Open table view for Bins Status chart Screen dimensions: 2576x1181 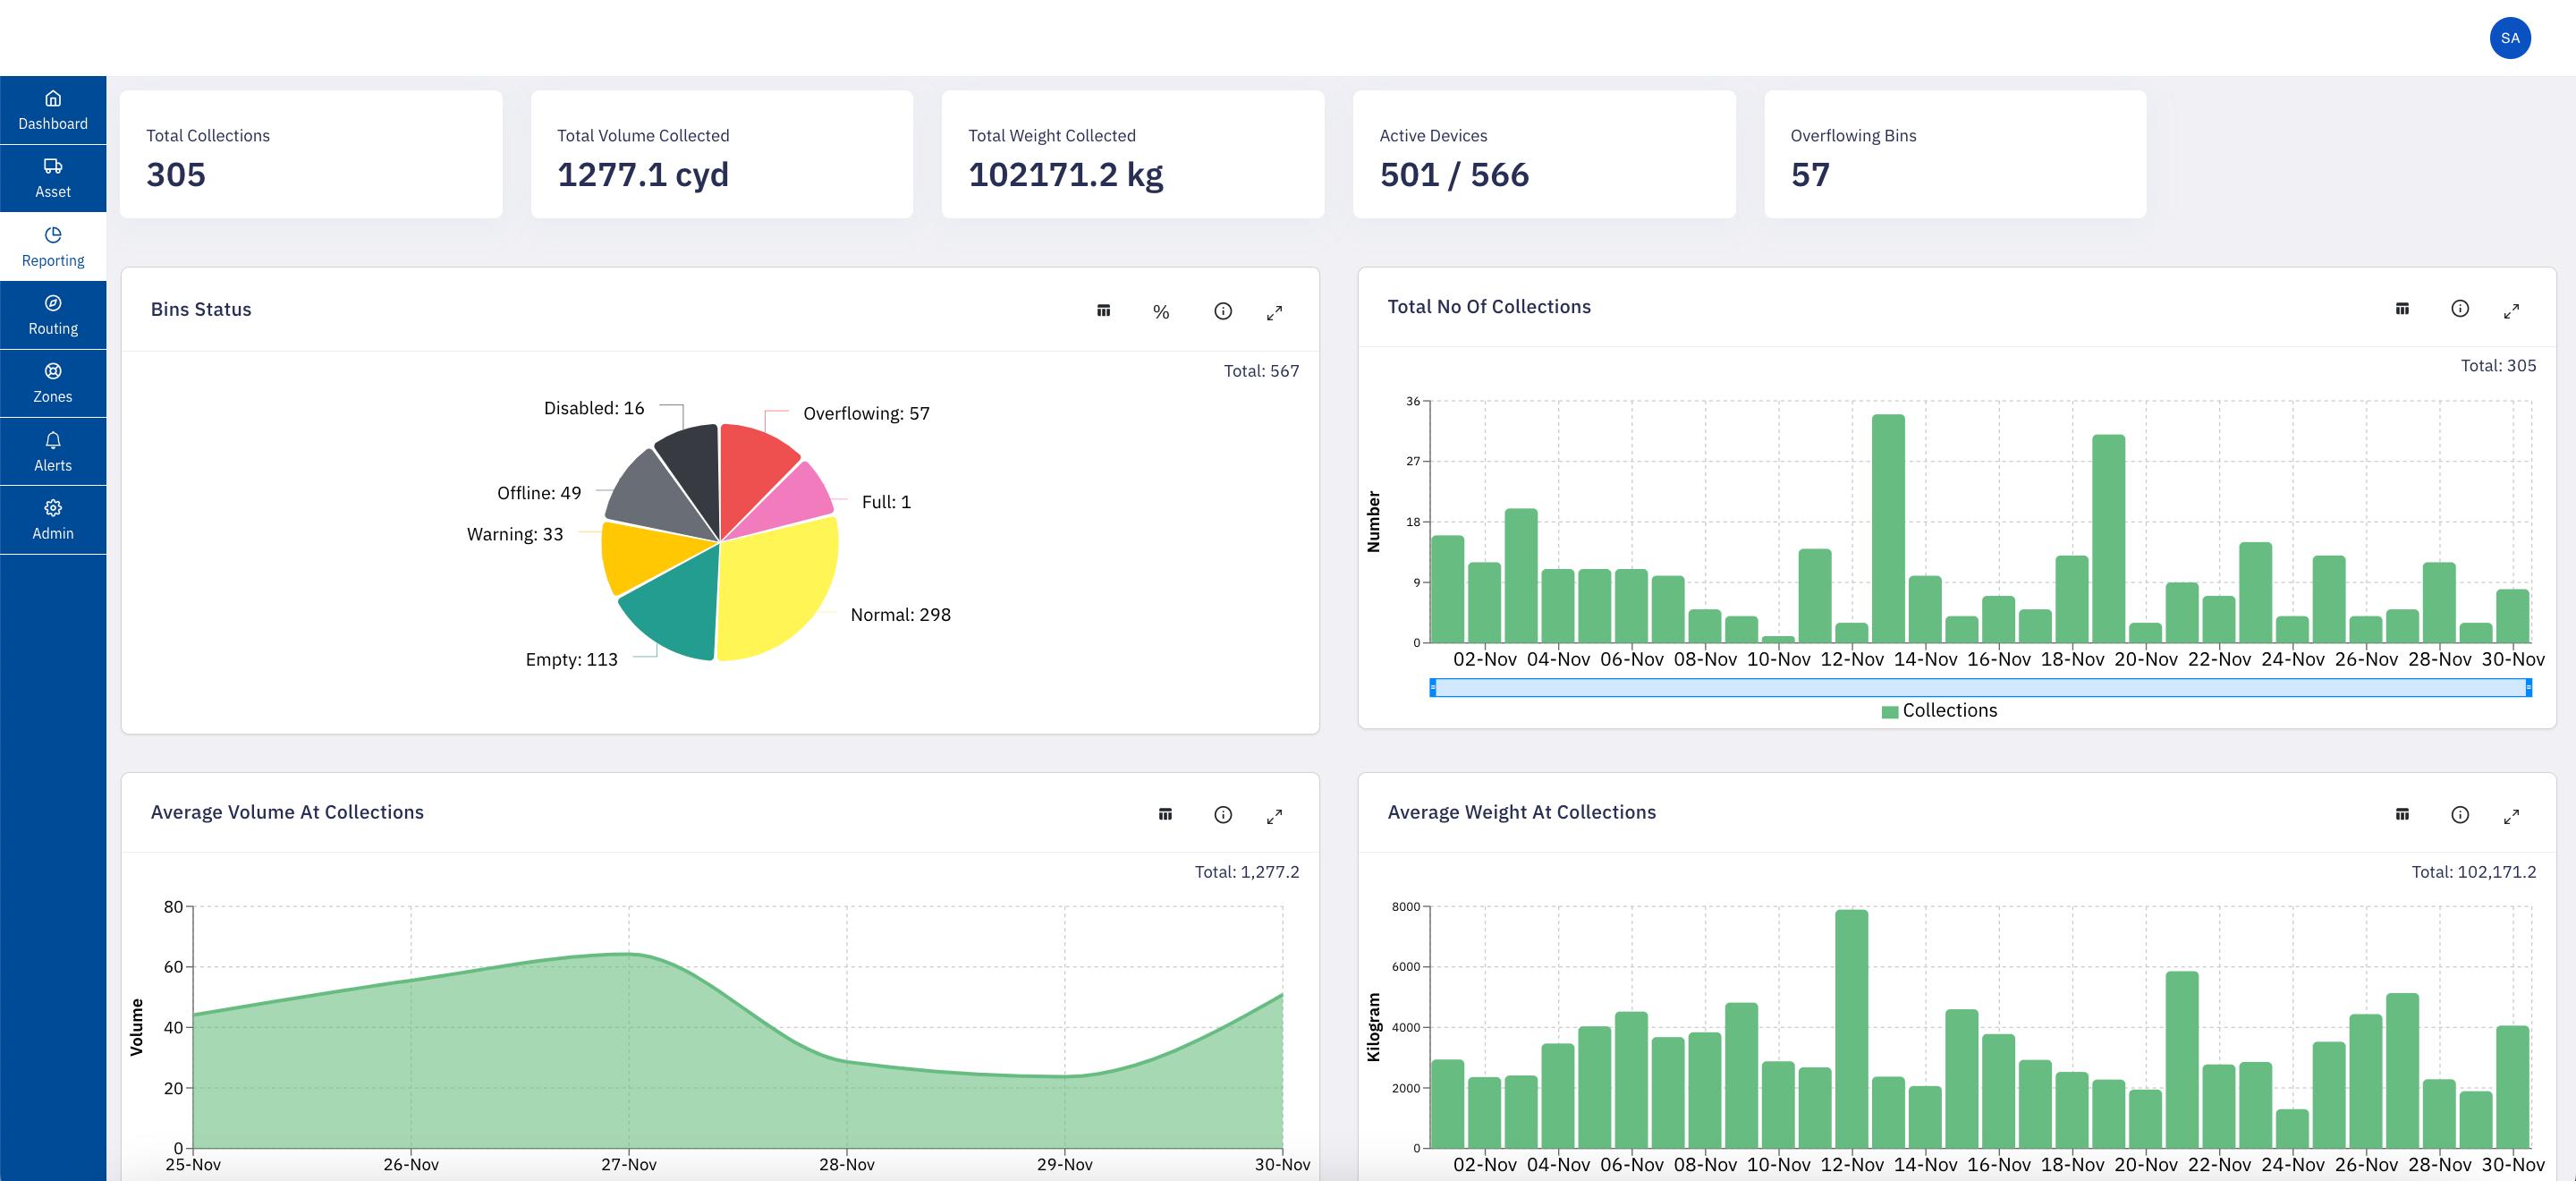pos(1103,311)
